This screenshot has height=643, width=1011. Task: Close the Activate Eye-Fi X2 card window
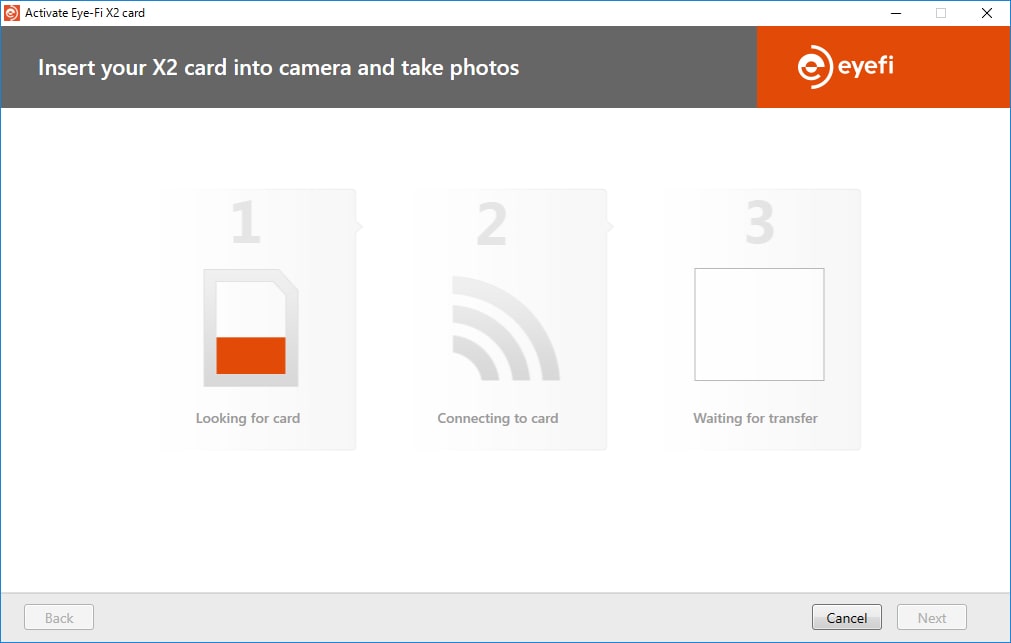(x=987, y=13)
